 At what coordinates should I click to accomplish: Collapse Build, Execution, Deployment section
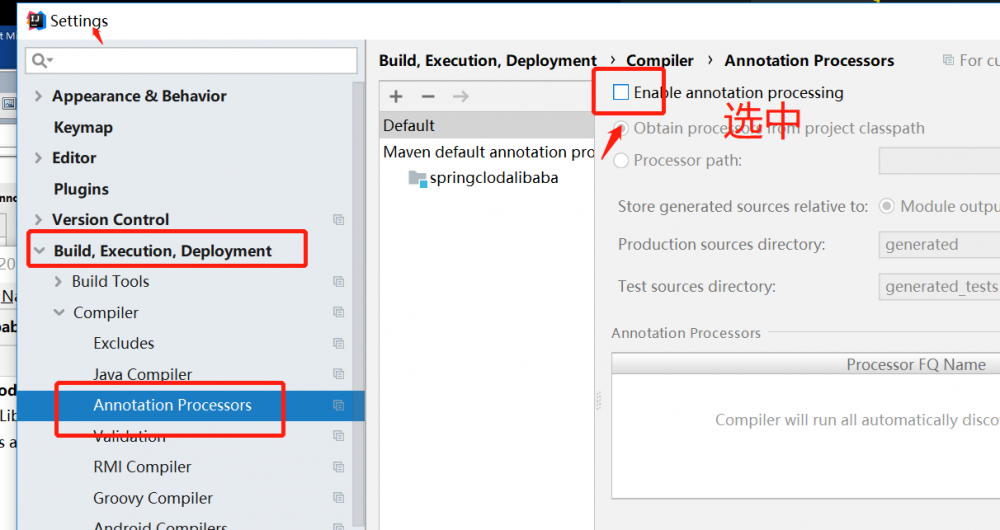point(39,251)
